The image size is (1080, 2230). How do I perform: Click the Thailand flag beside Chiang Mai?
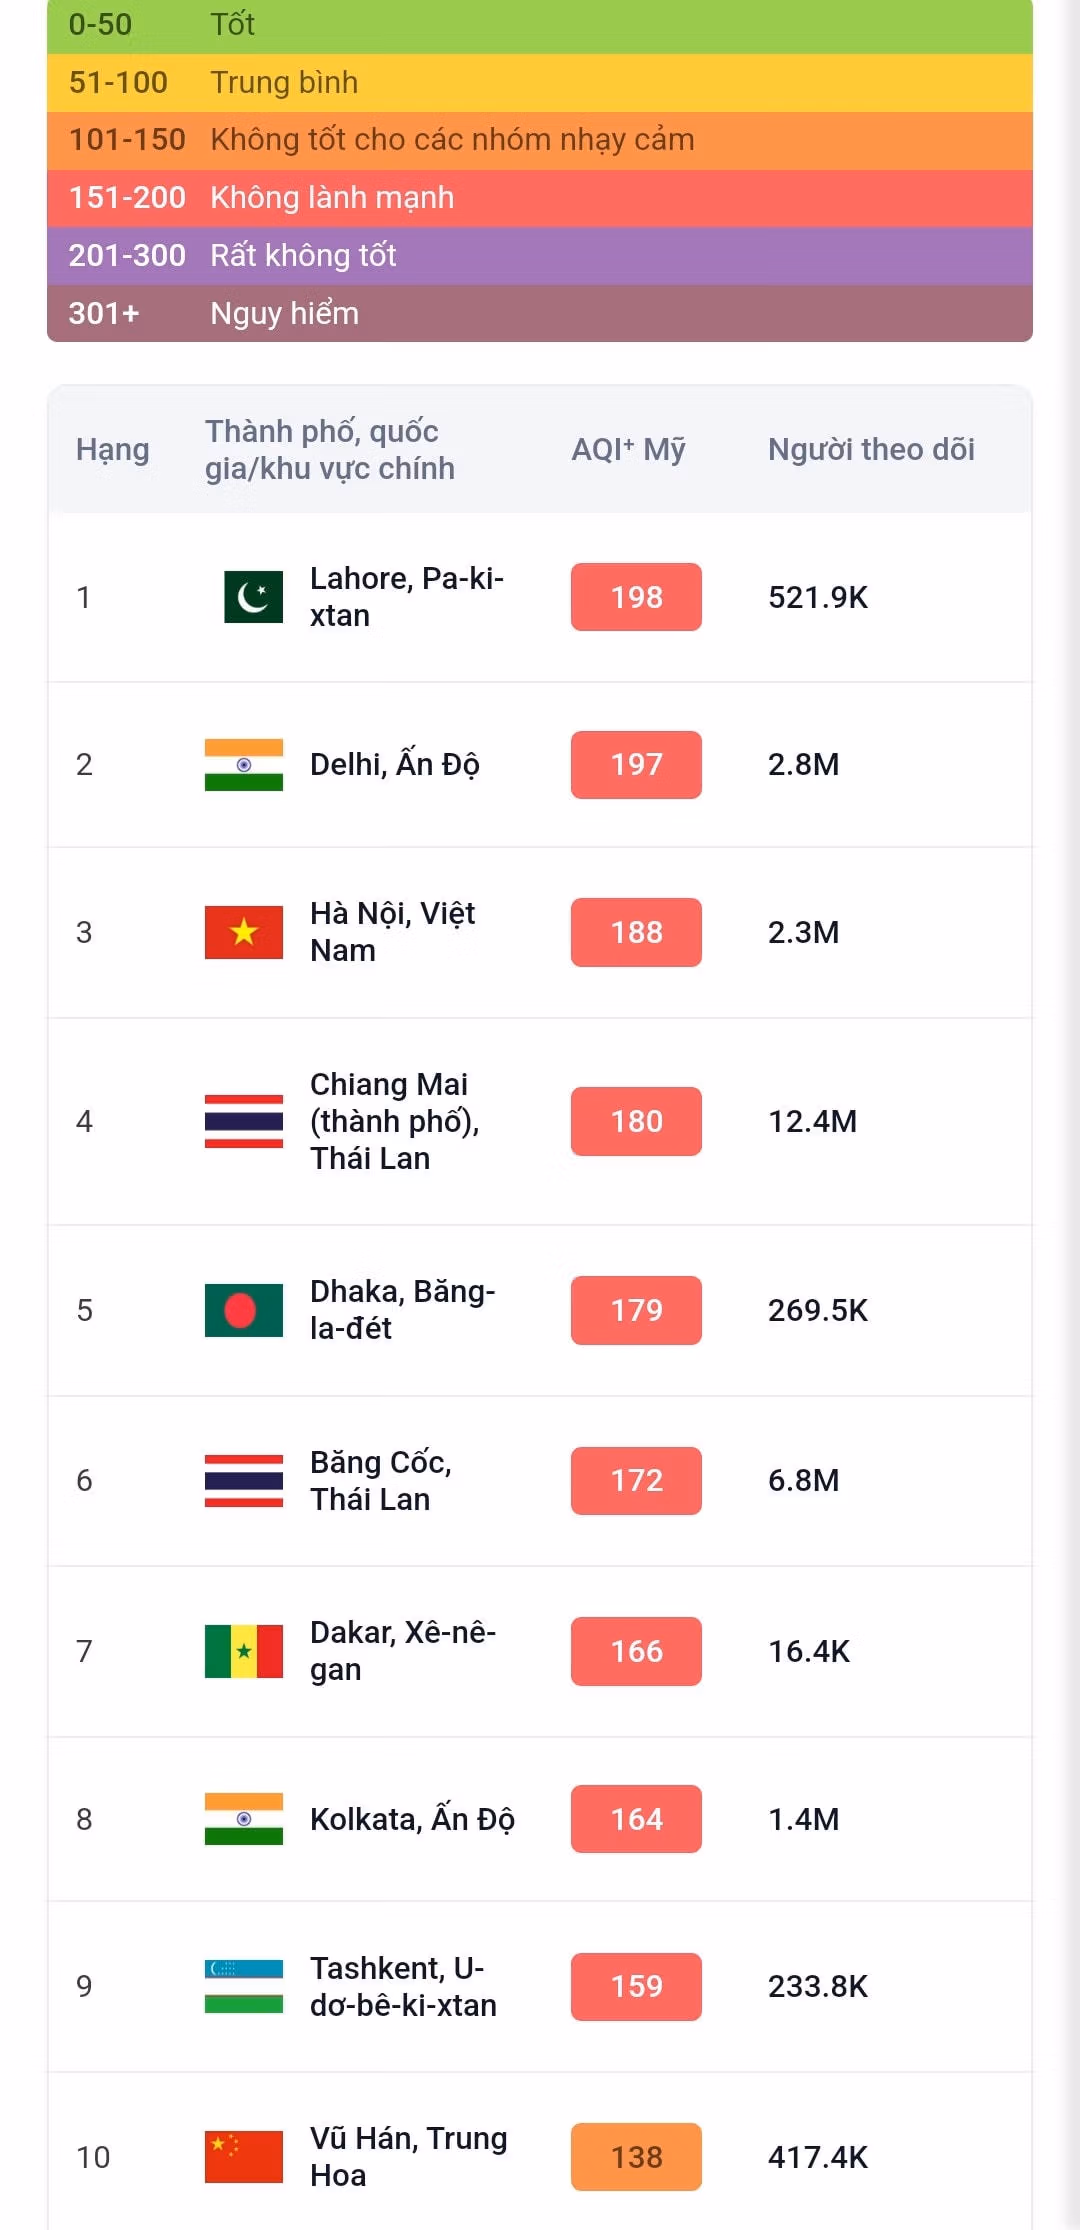[x=244, y=1121]
